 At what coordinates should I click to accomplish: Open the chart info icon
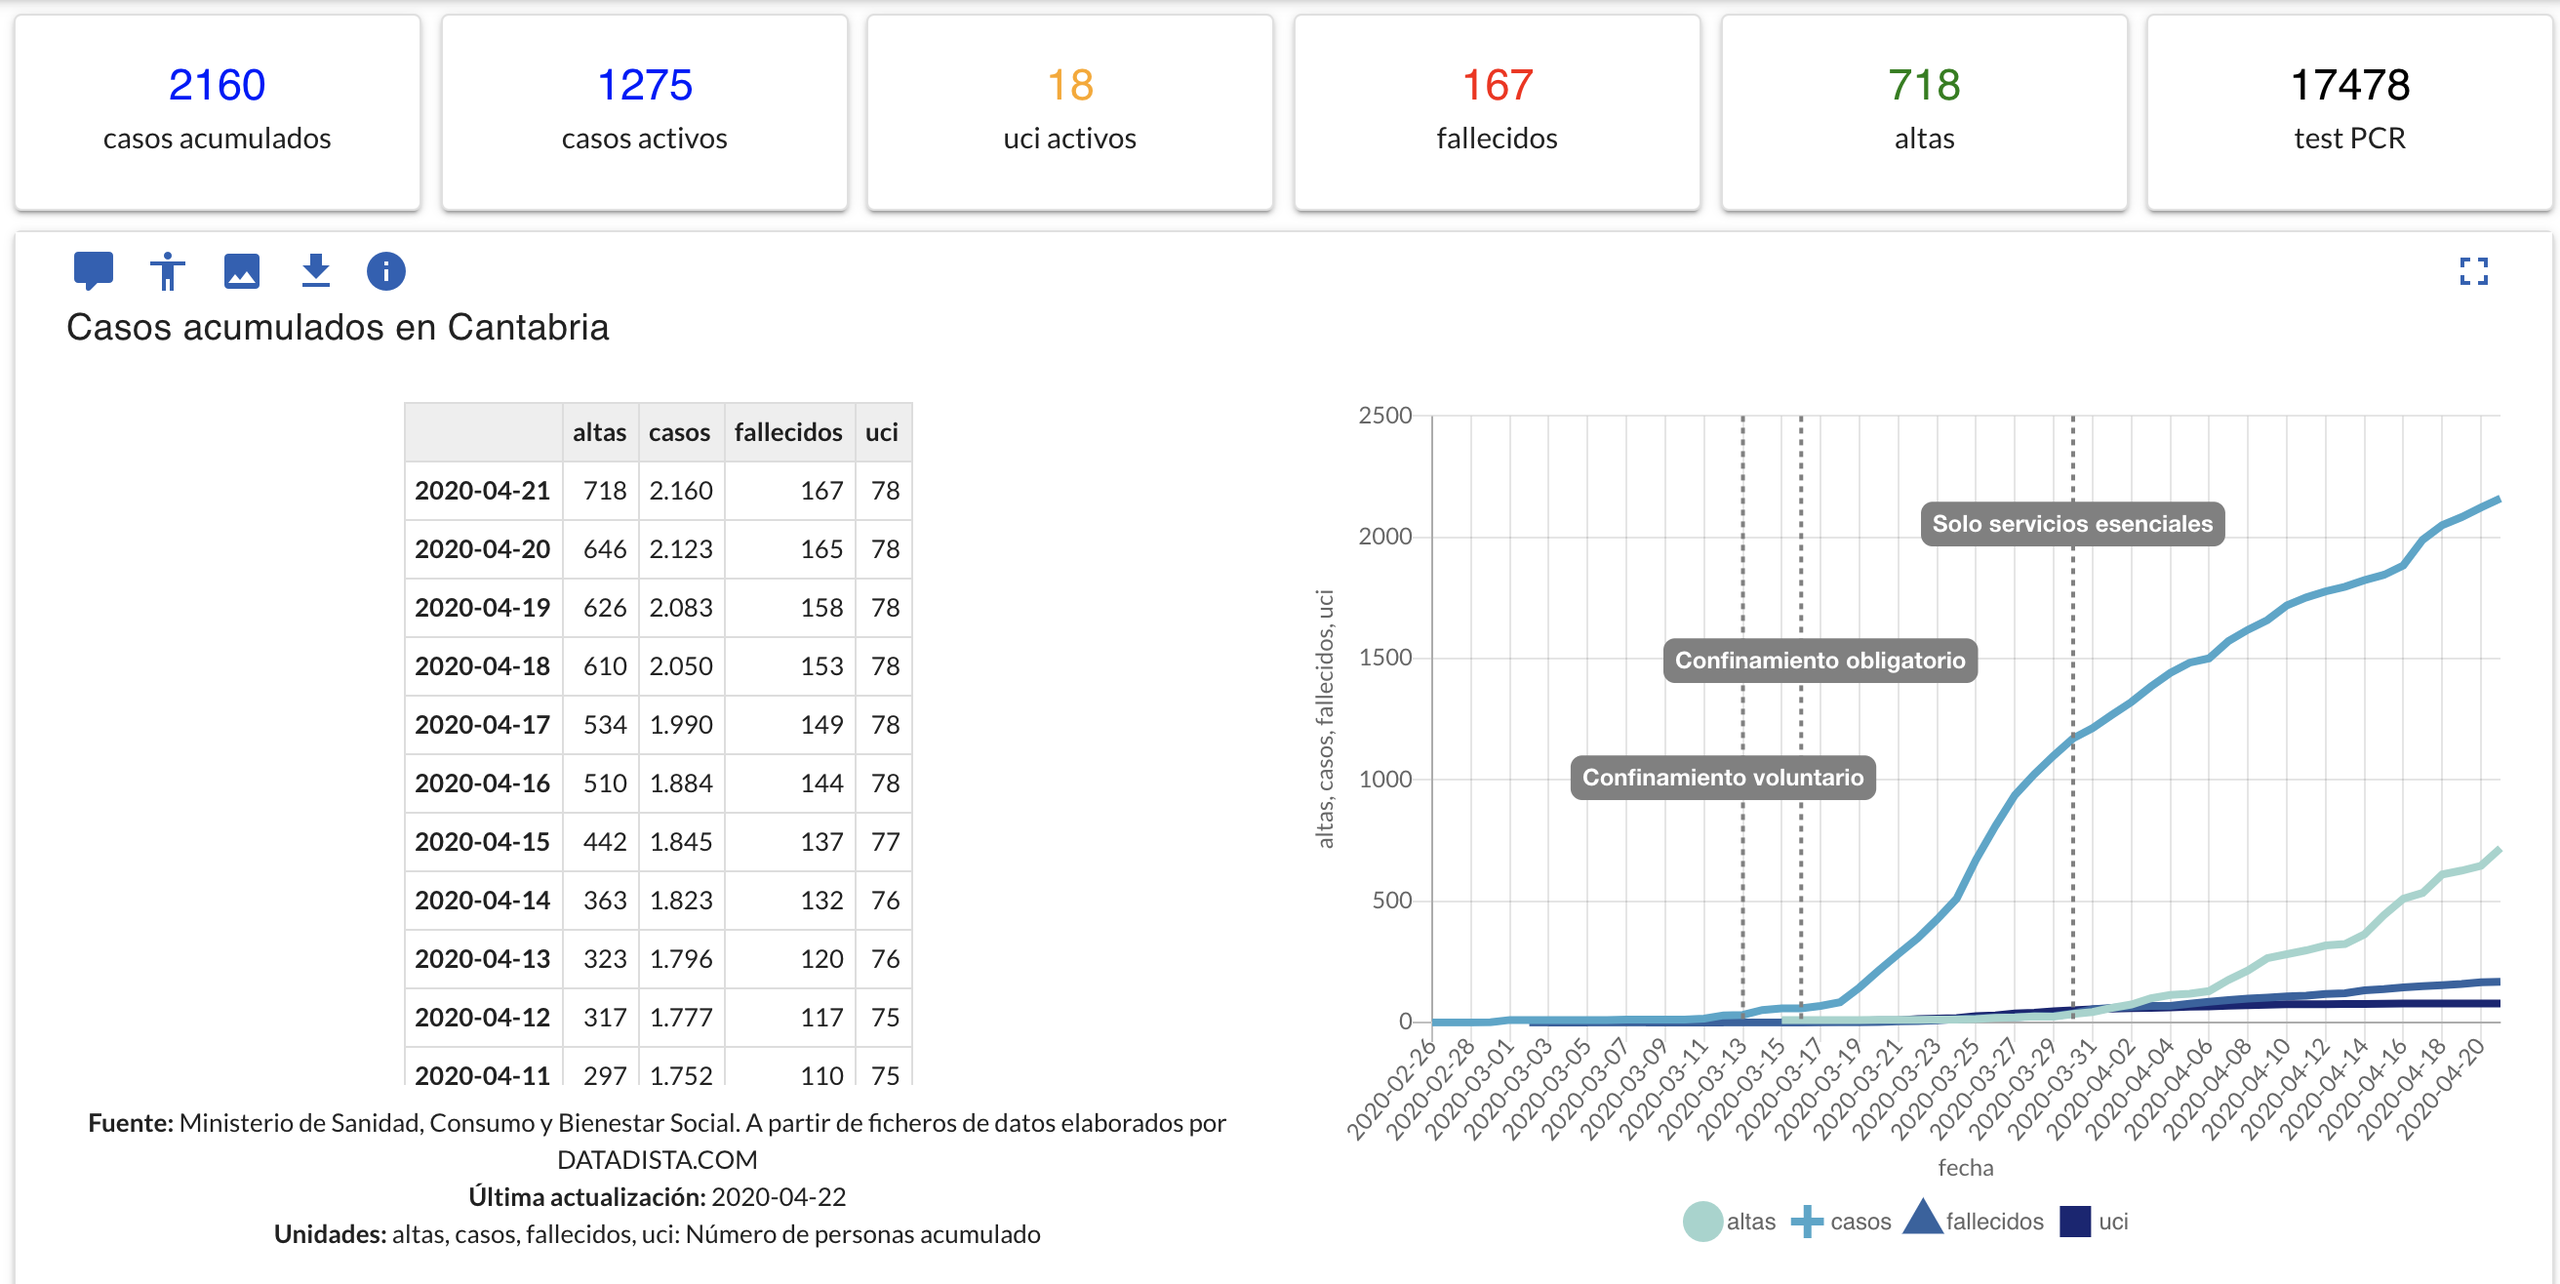[x=386, y=271]
